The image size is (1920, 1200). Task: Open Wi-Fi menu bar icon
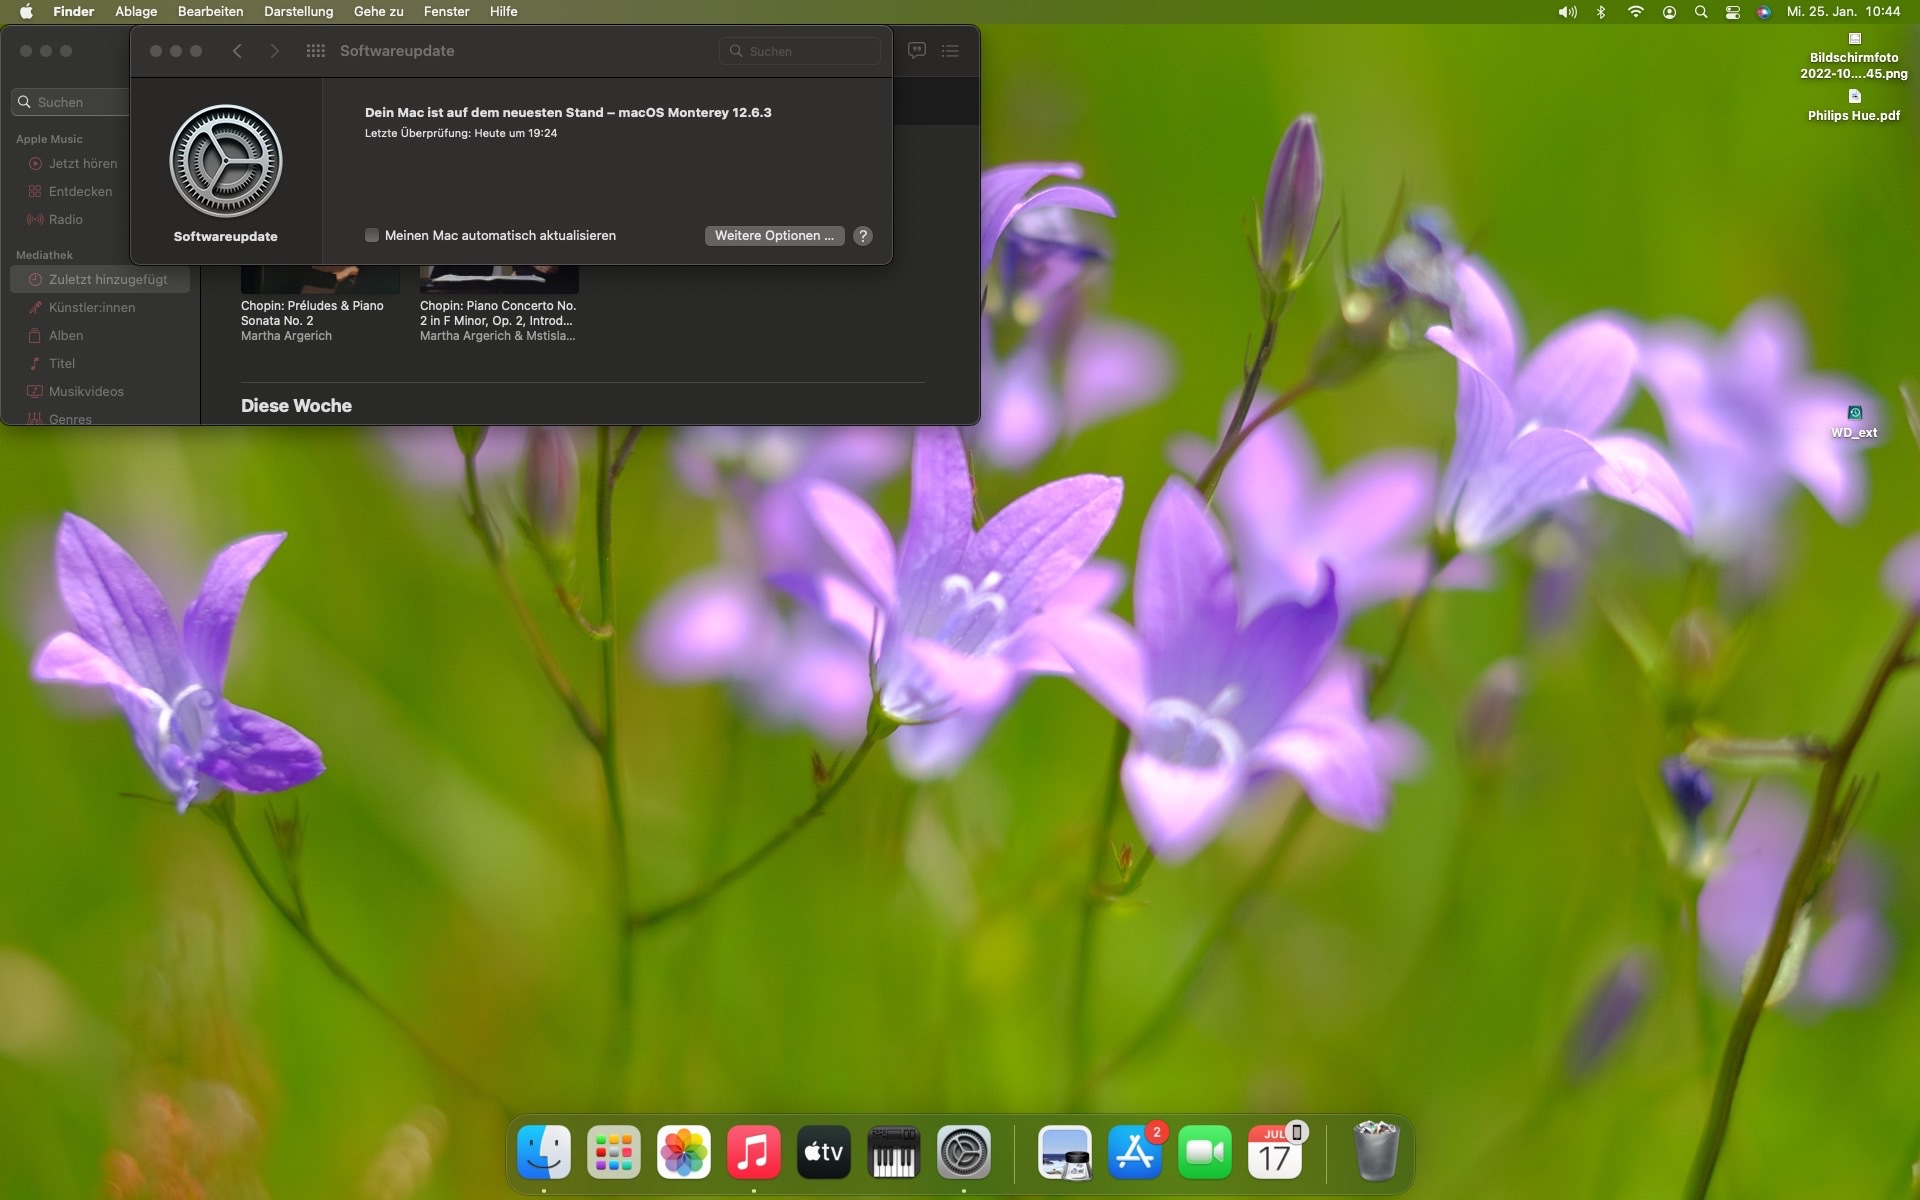pyautogui.click(x=1635, y=12)
